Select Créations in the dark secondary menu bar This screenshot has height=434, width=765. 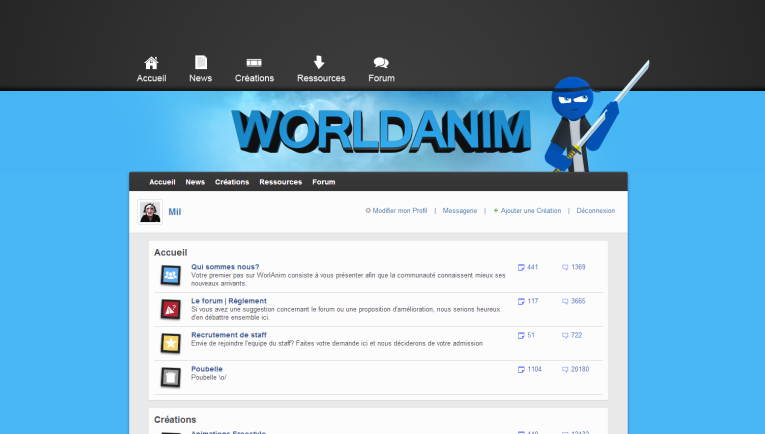click(232, 182)
